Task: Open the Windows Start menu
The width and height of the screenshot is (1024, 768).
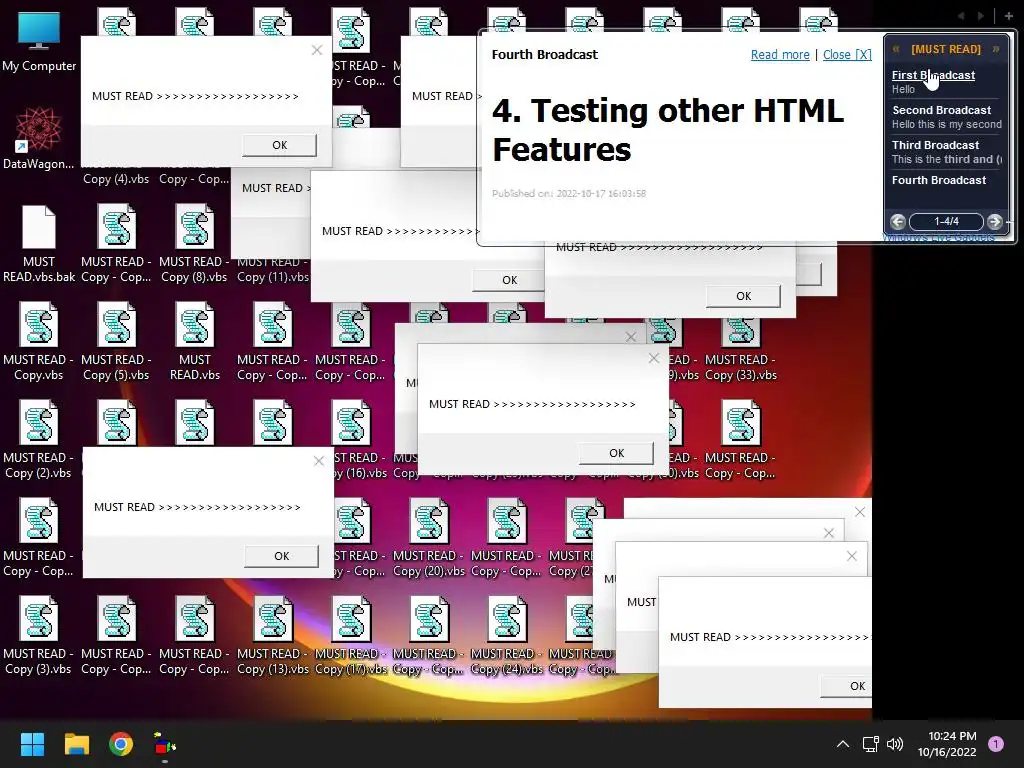Action: (x=32, y=744)
